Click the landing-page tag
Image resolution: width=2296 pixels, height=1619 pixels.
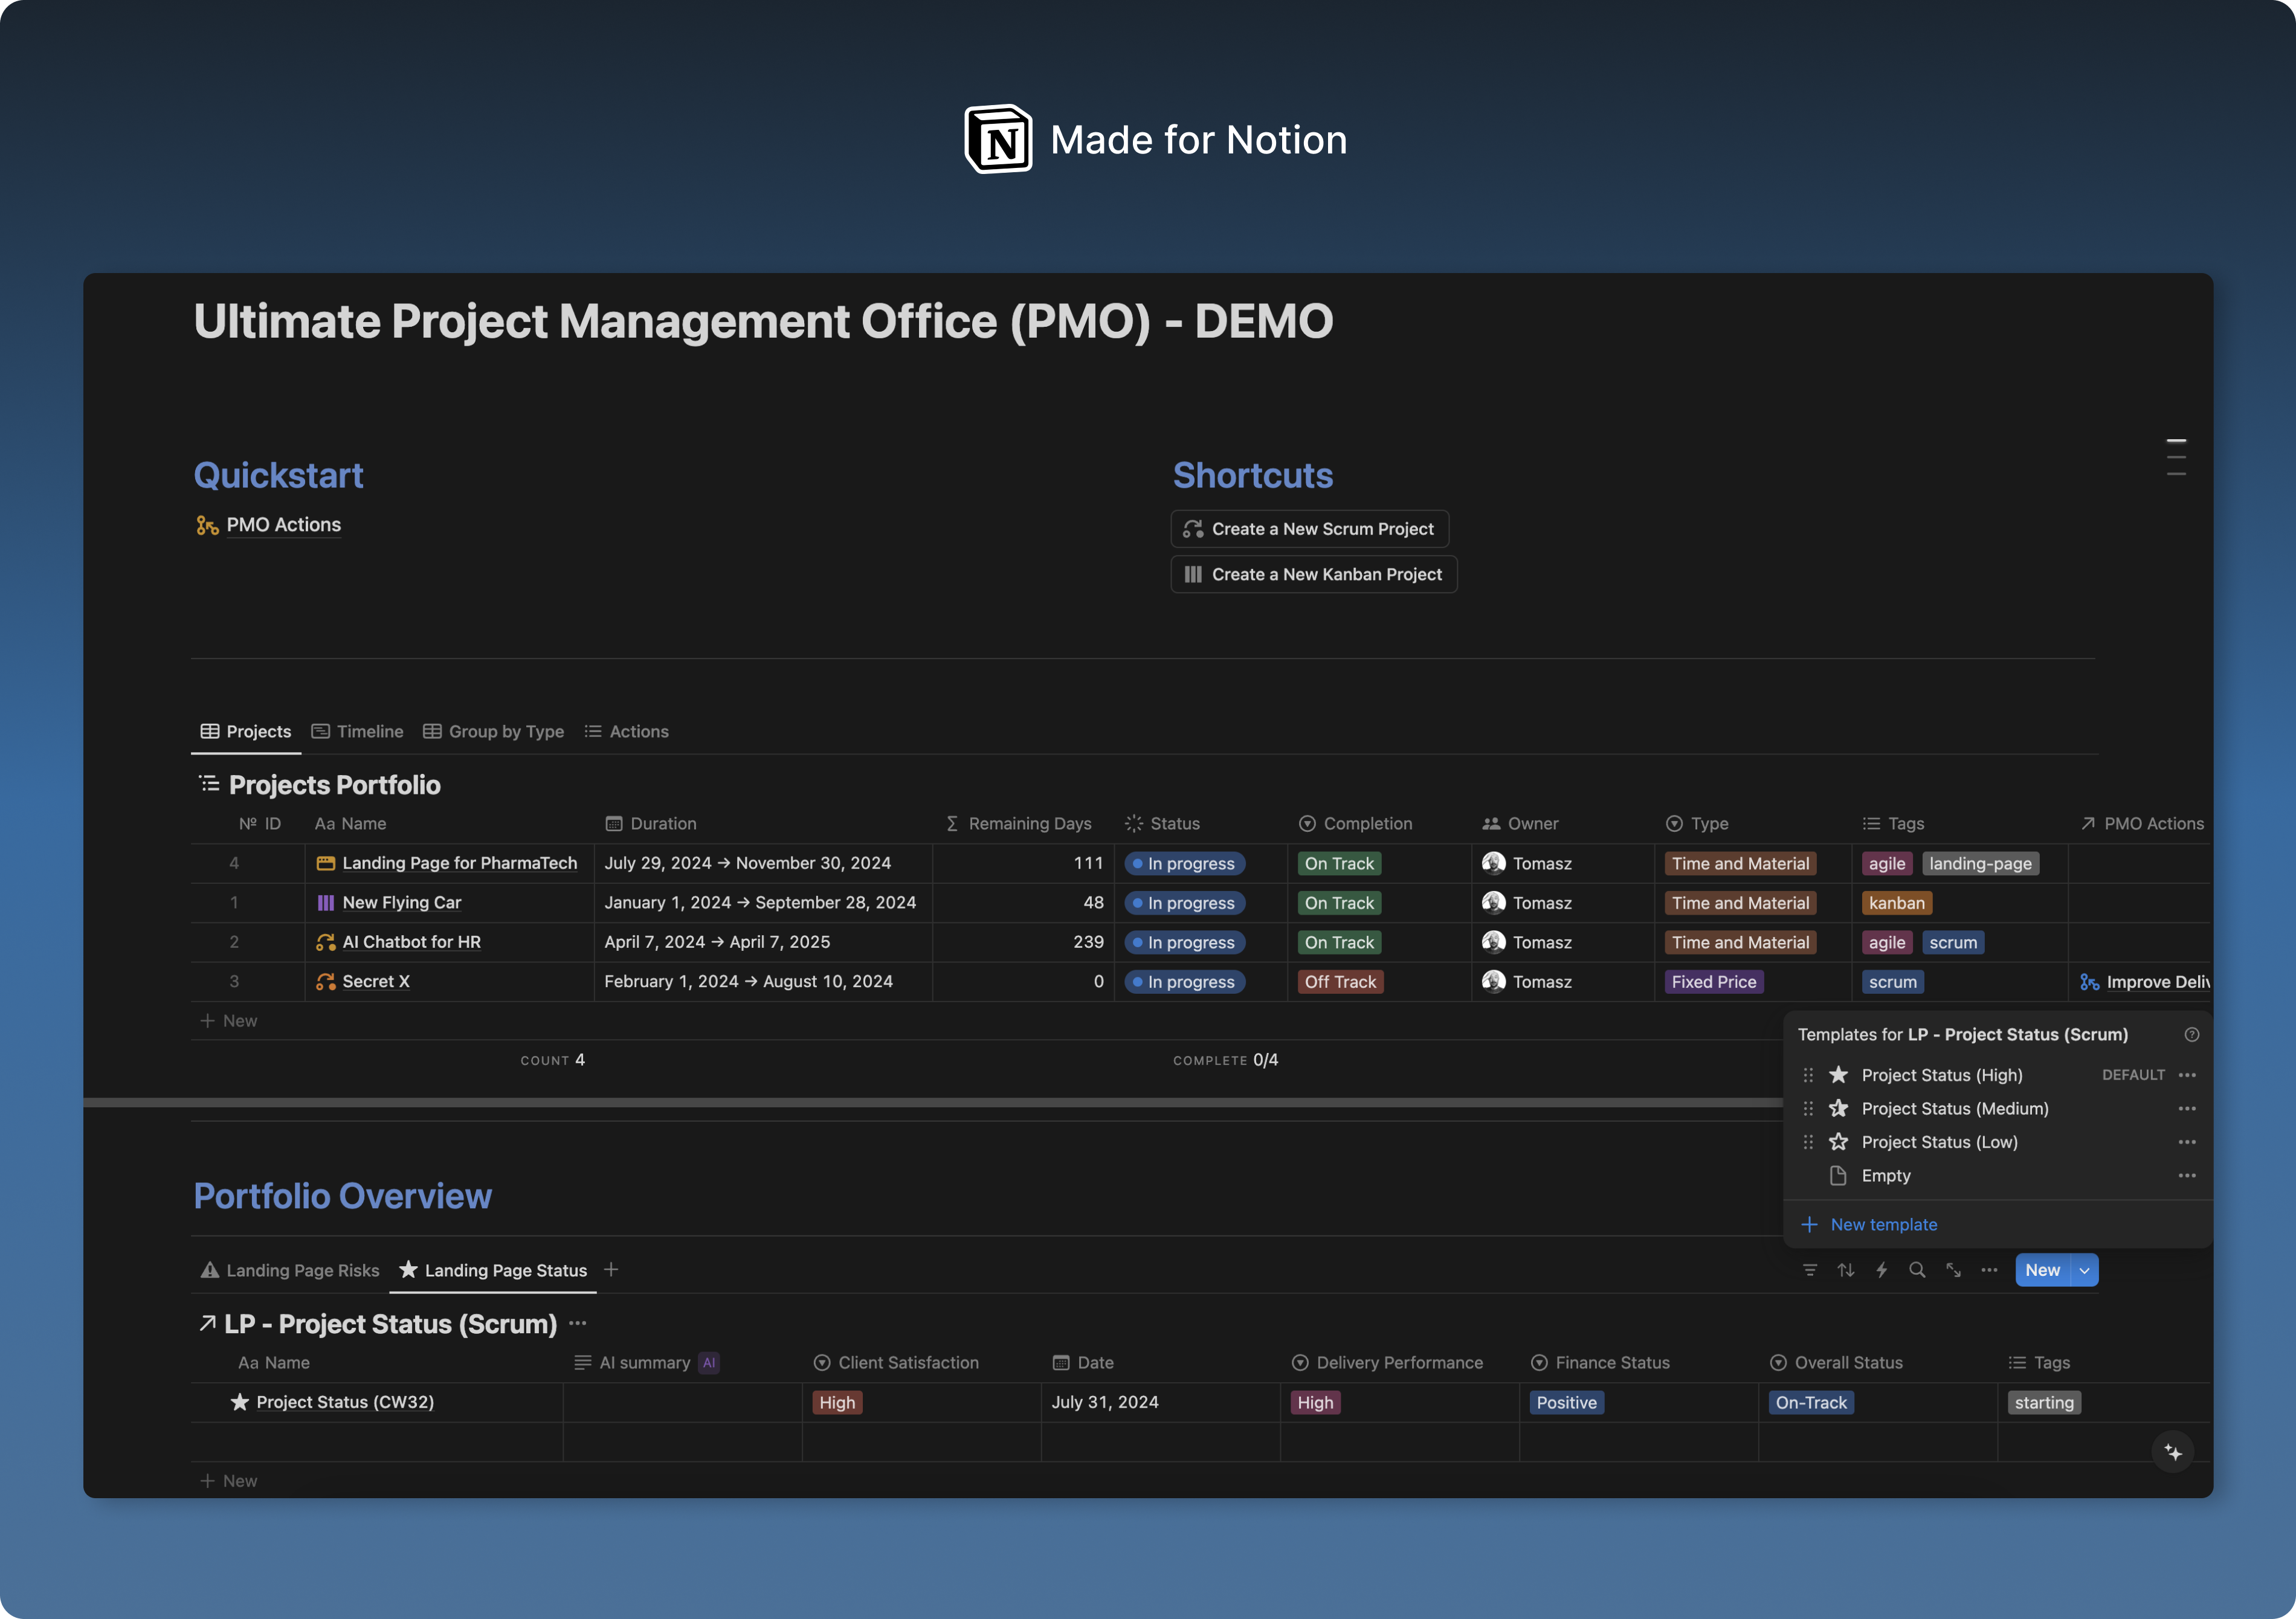pyautogui.click(x=1980, y=863)
